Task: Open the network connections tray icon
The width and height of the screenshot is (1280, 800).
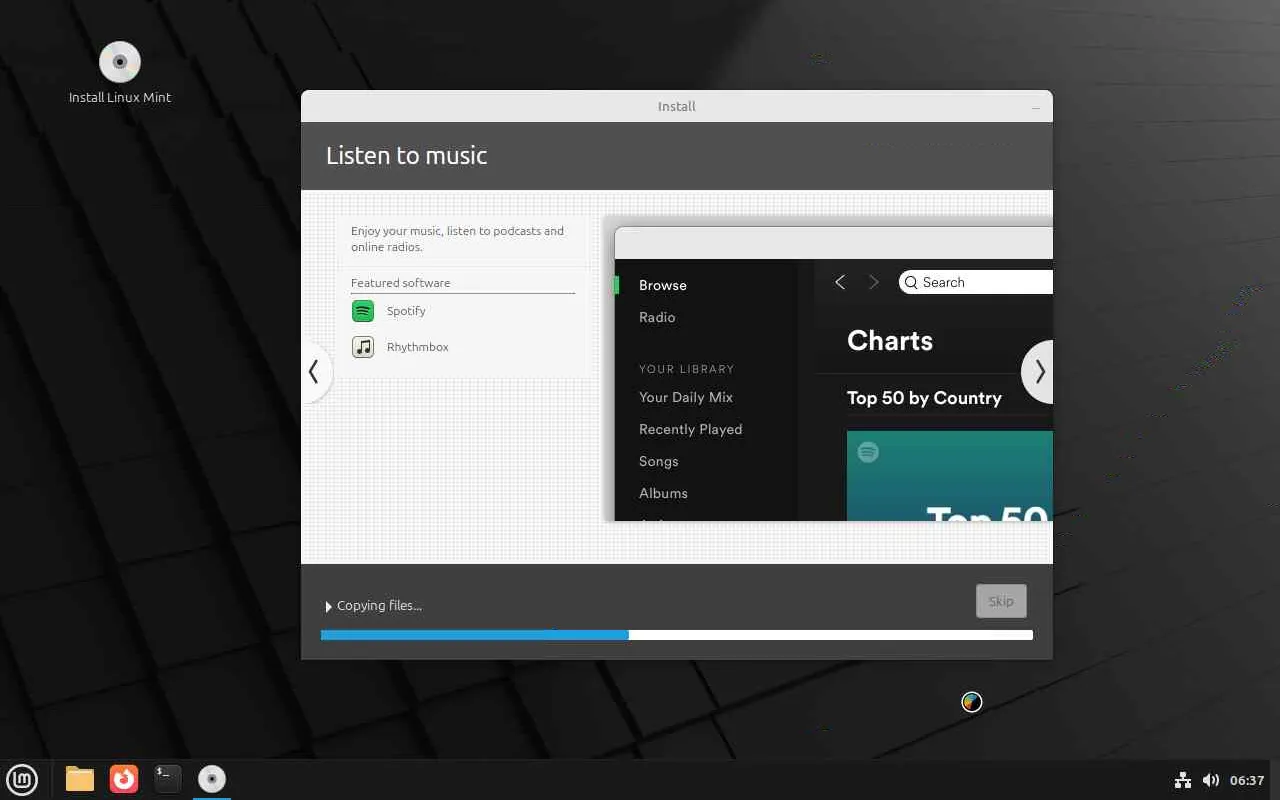Action: (x=1183, y=780)
